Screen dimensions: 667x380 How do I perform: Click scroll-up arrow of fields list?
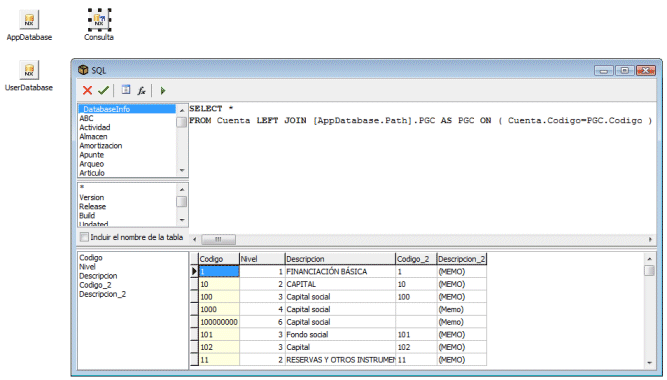point(182,189)
